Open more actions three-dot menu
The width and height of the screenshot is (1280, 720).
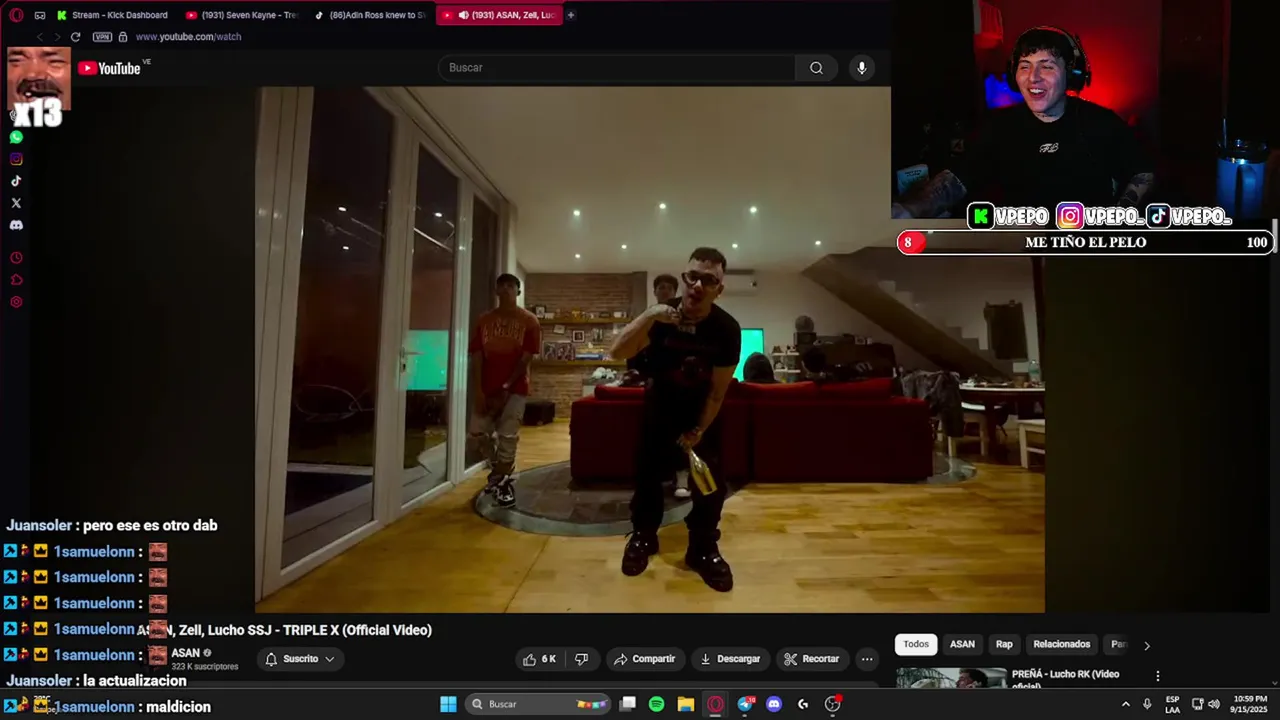[867, 659]
